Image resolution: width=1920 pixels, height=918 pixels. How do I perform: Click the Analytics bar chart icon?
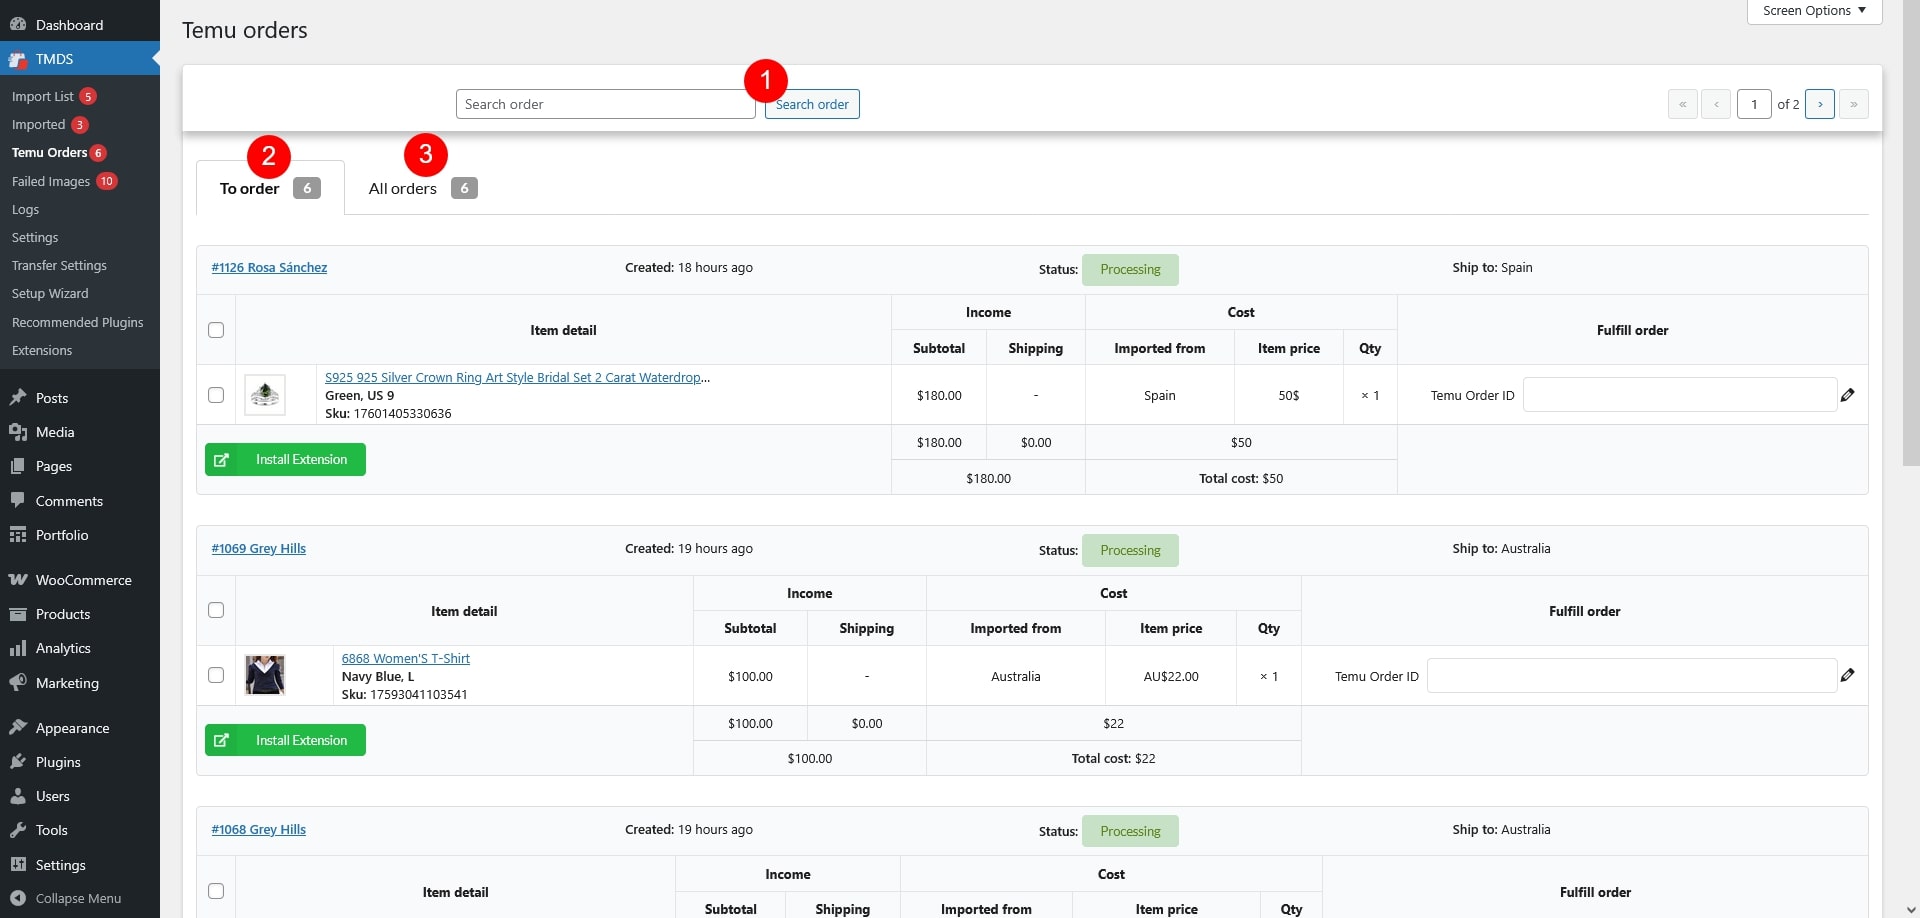18,648
